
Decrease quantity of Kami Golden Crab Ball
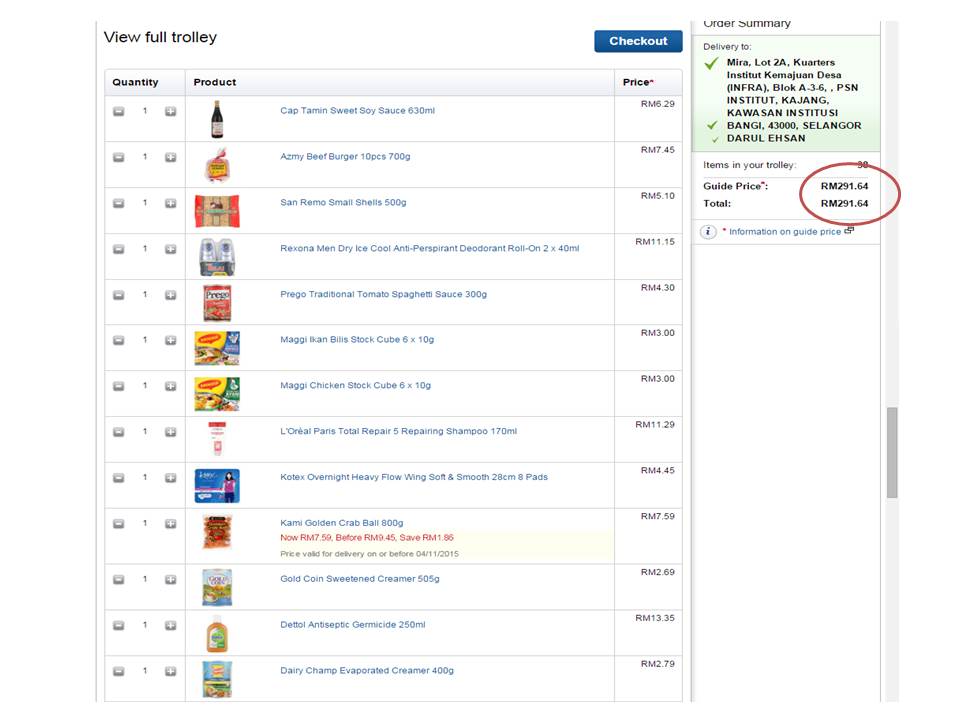(119, 524)
